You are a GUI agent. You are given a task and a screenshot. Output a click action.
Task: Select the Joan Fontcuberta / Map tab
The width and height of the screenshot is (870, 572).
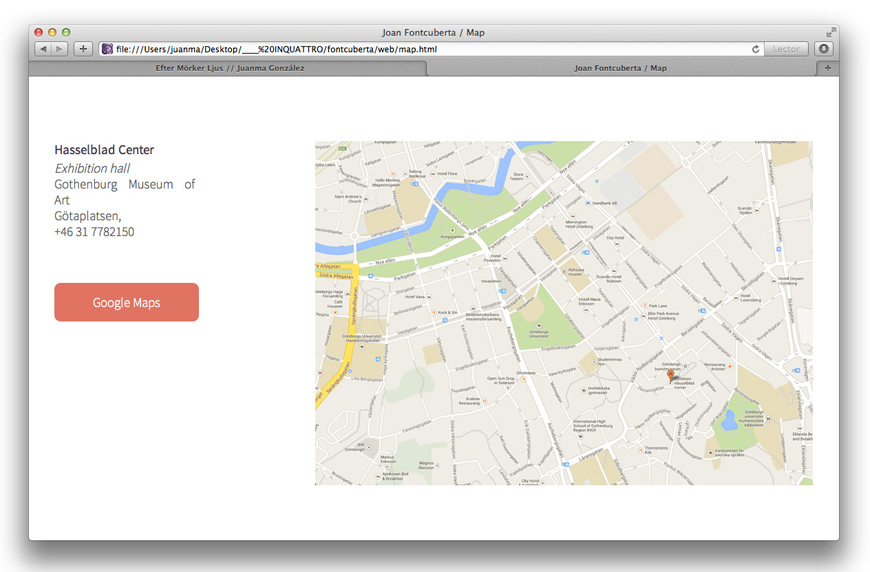620,68
